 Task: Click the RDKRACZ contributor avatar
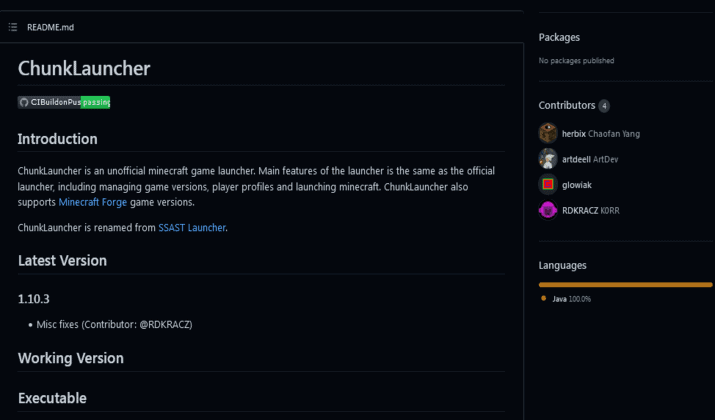[x=548, y=210]
